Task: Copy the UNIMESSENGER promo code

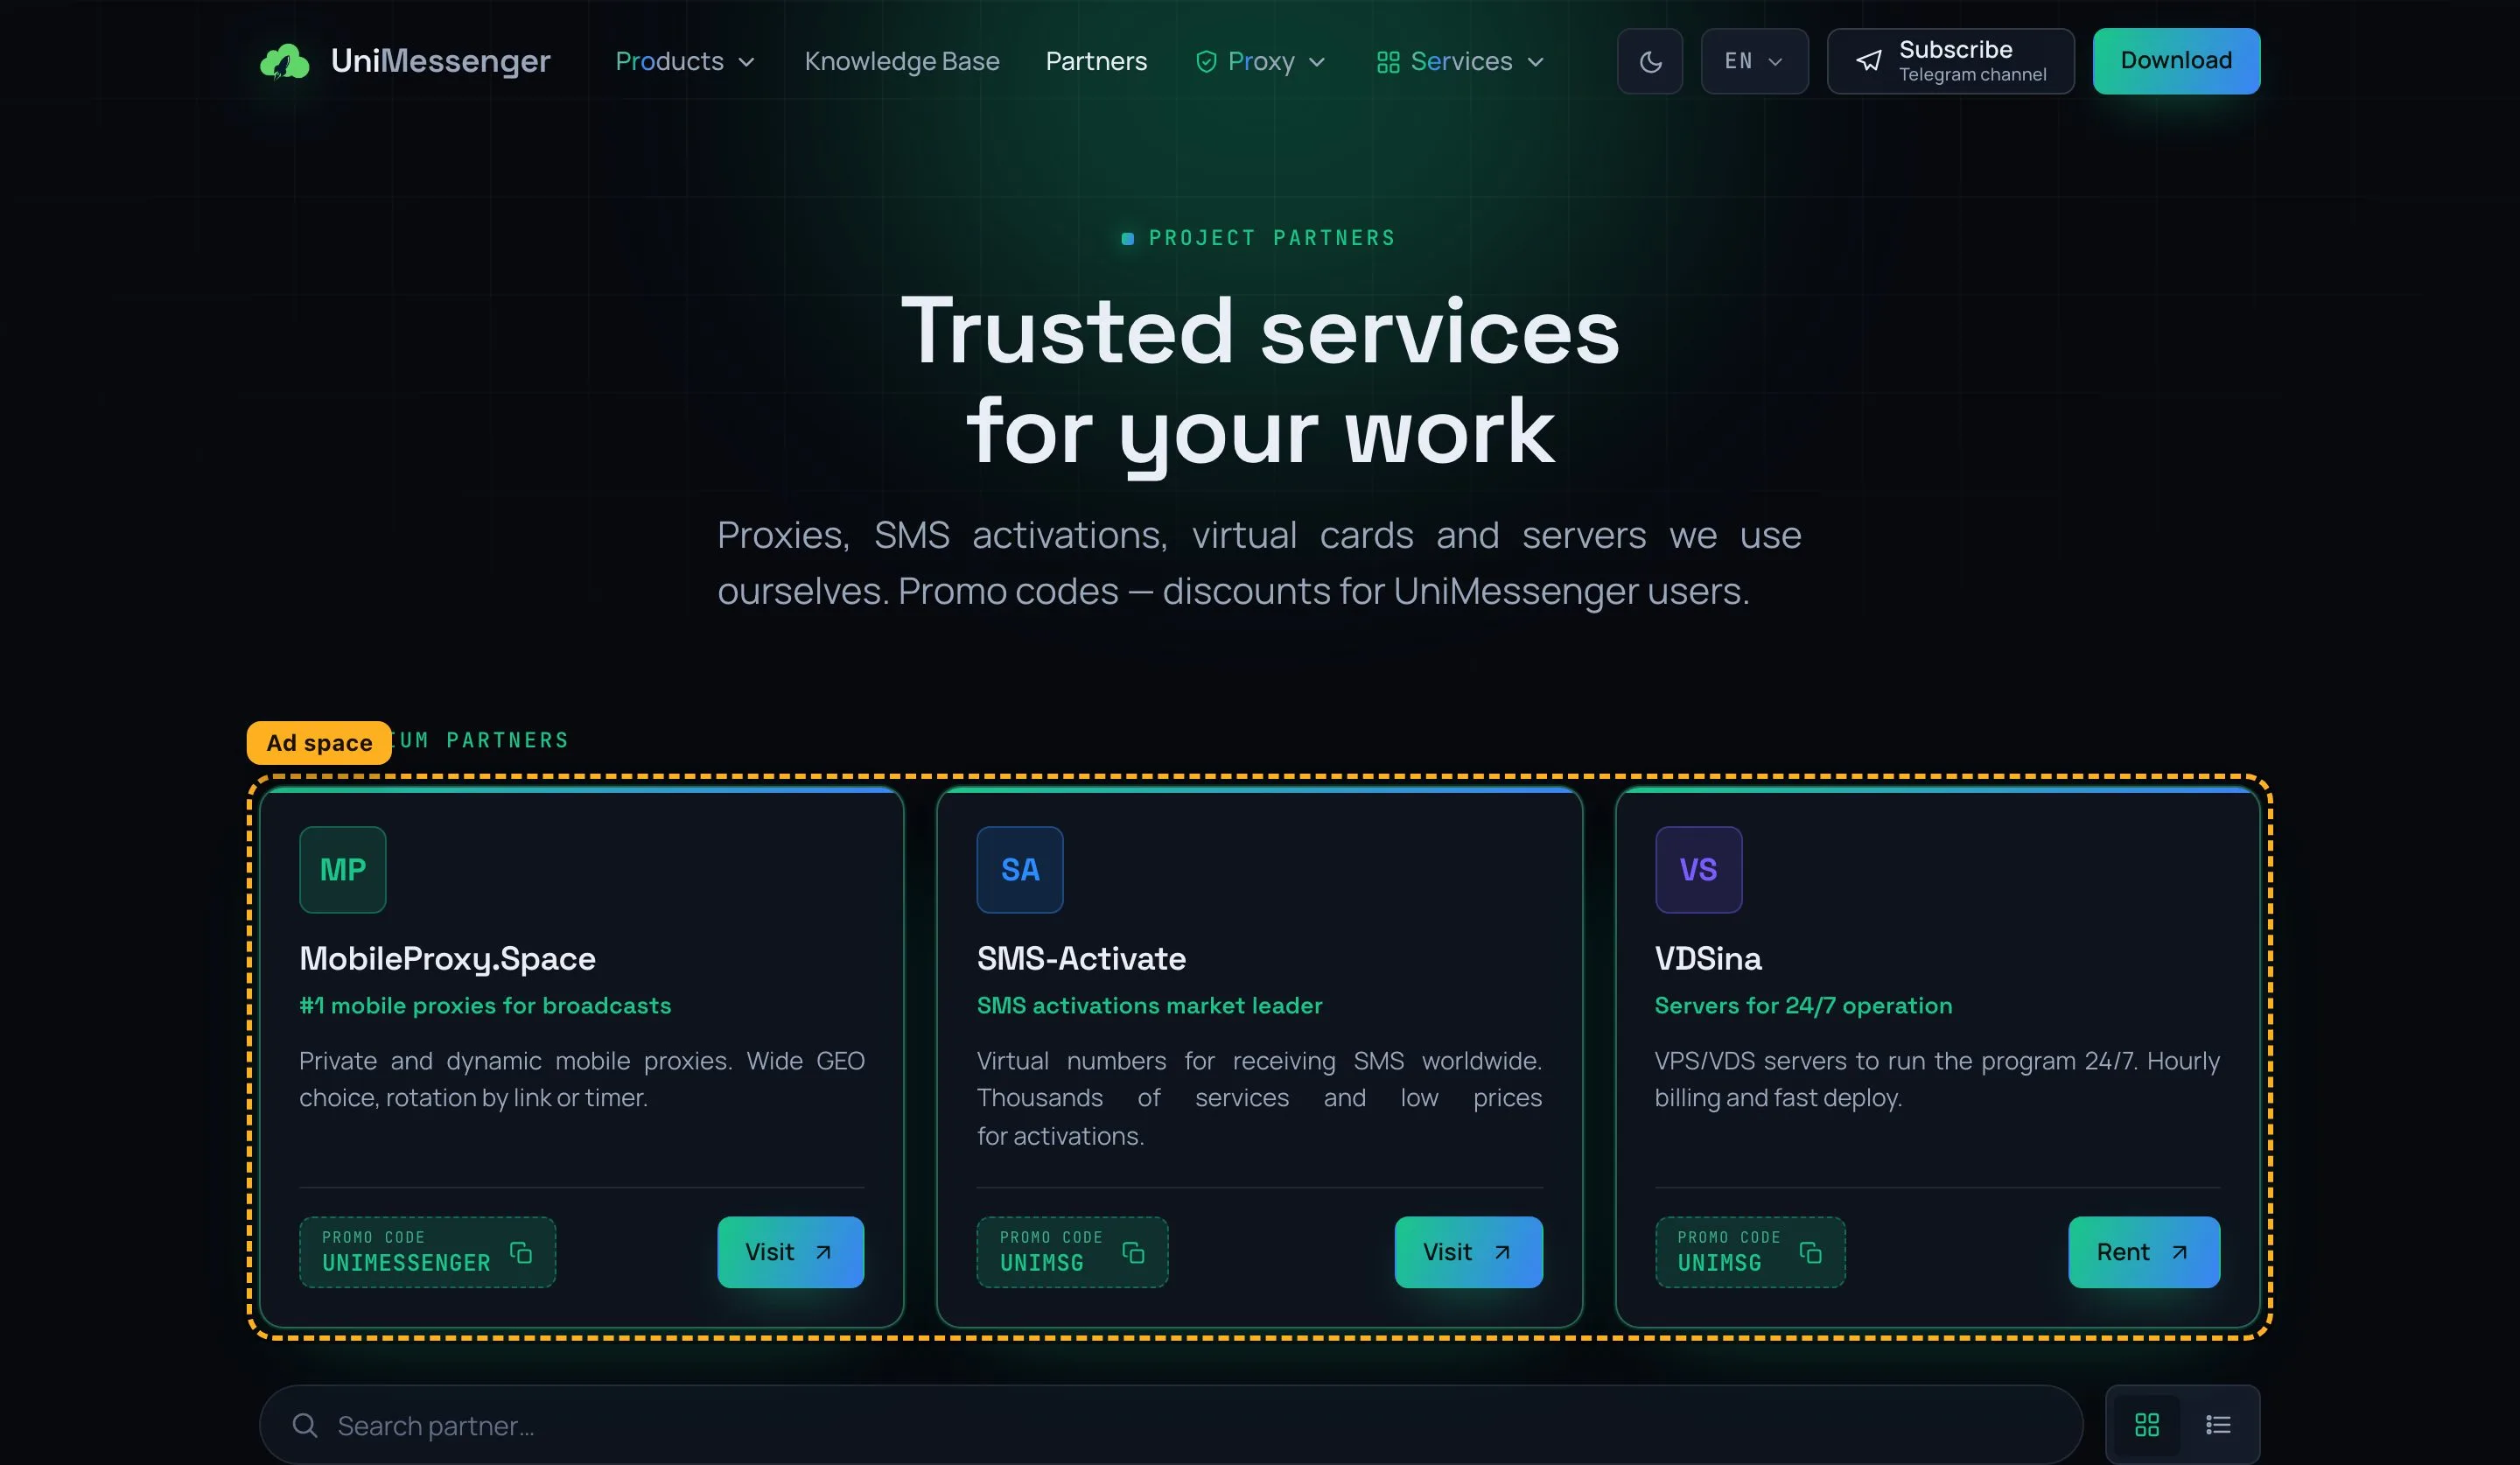Action: pyautogui.click(x=521, y=1252)
